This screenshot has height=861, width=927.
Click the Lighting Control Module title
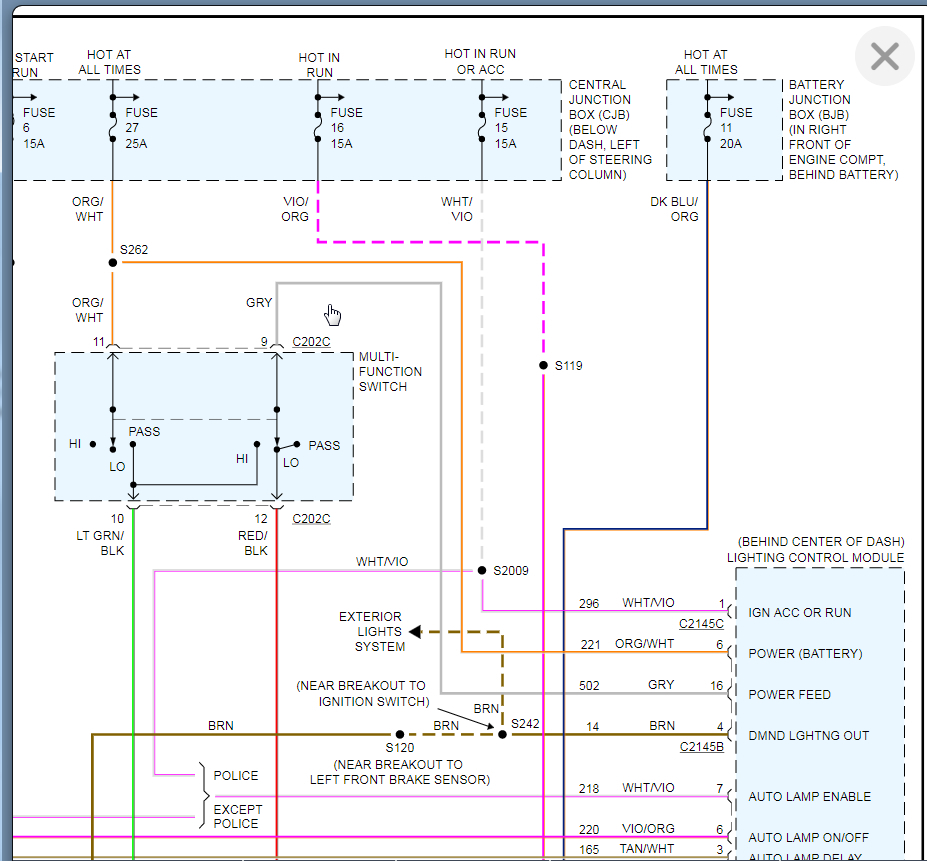[815, 557]
